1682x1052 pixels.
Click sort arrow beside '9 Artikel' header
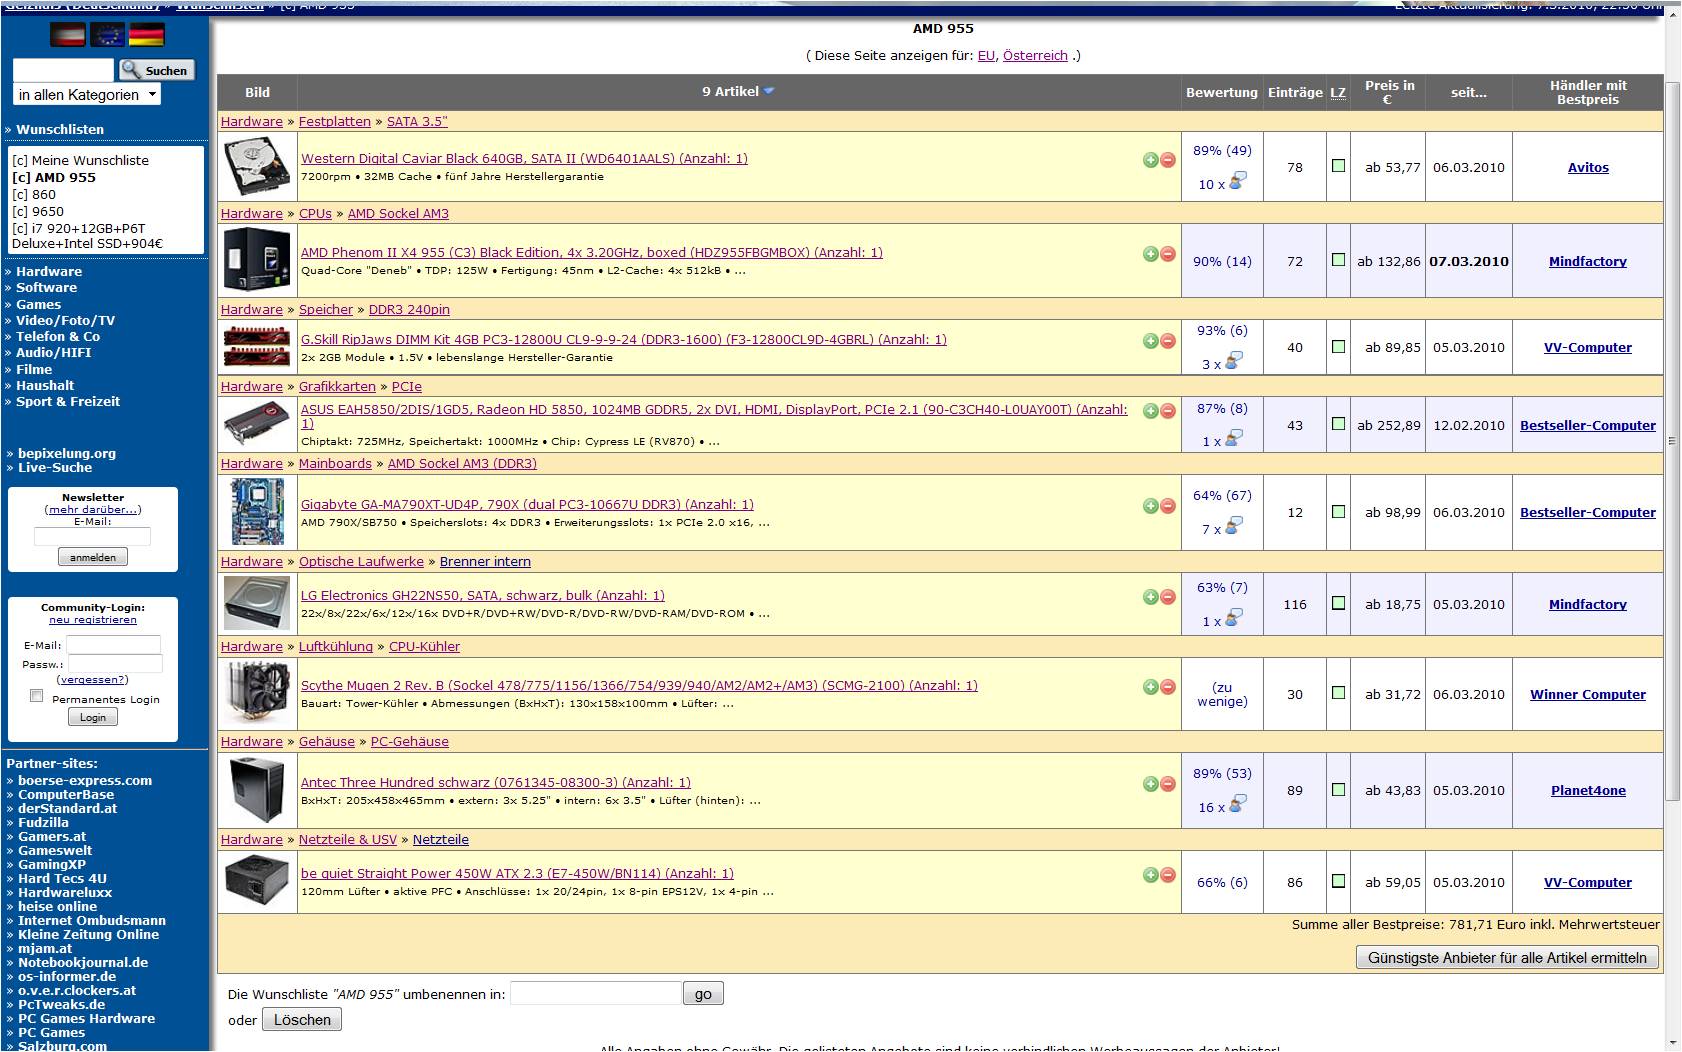click(769, 91)
